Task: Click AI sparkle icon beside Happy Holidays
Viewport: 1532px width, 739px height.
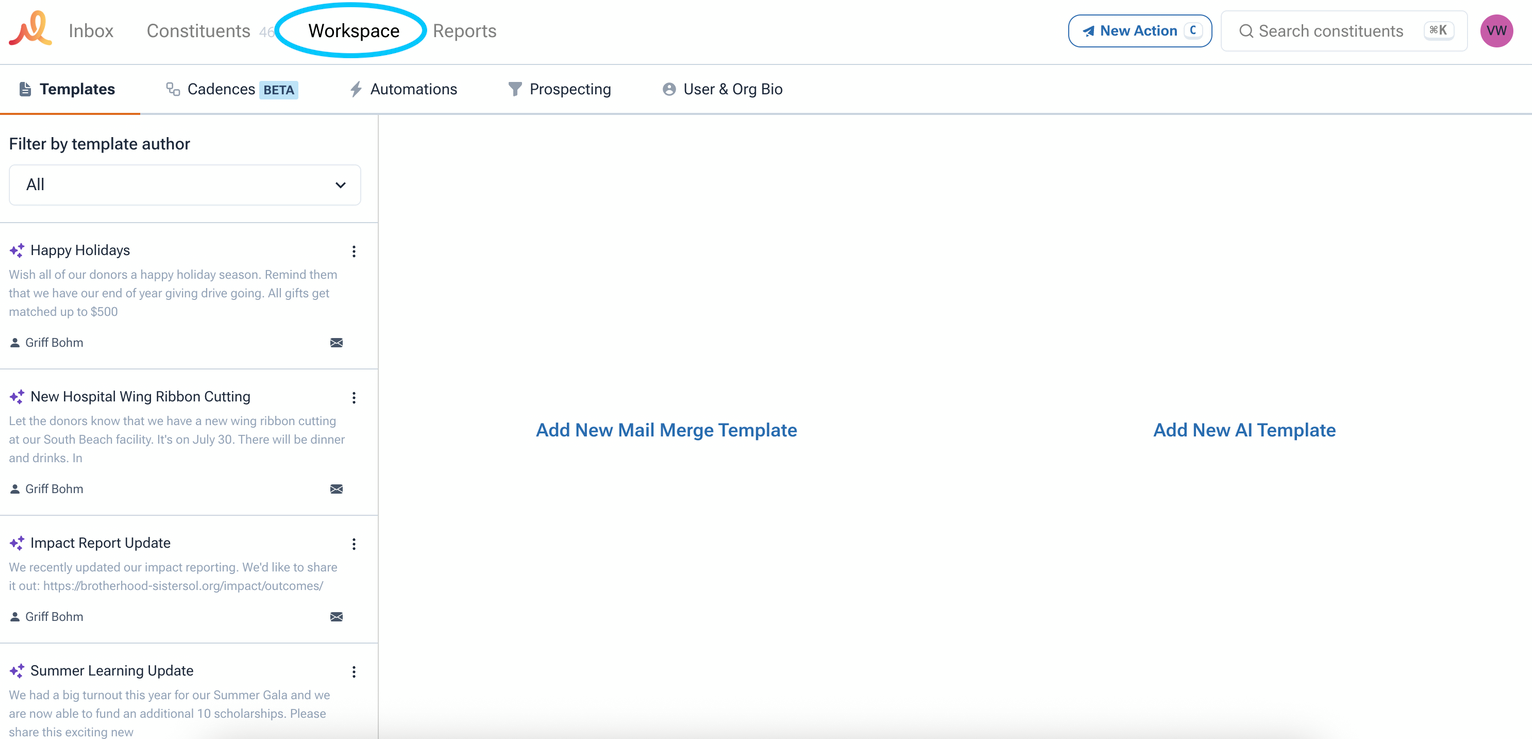Action: click(17, 251)
